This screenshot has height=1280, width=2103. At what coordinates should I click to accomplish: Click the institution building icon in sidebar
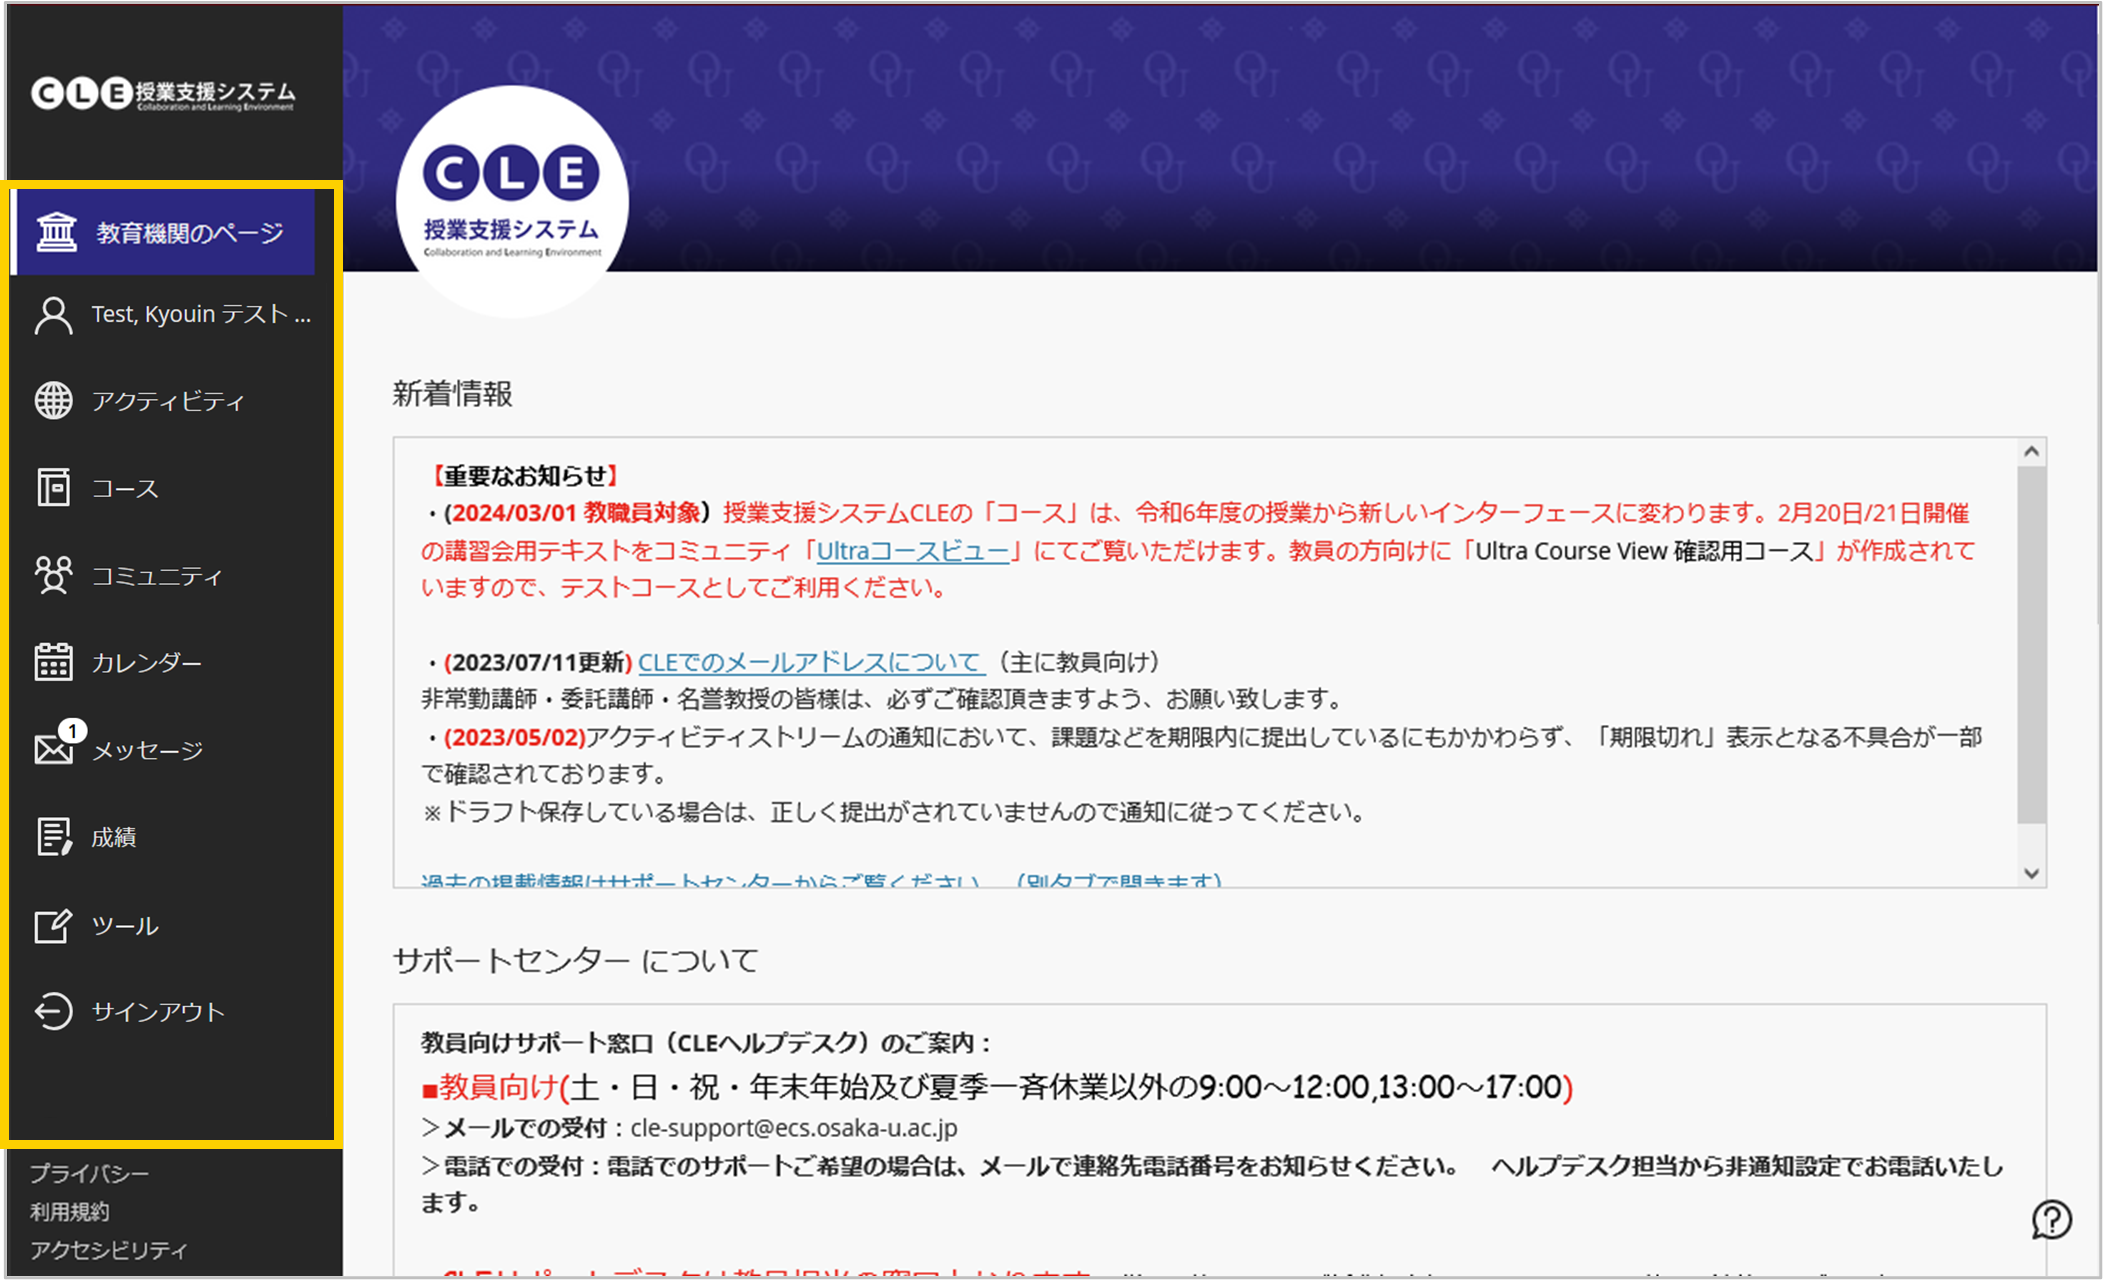[56, 232]
